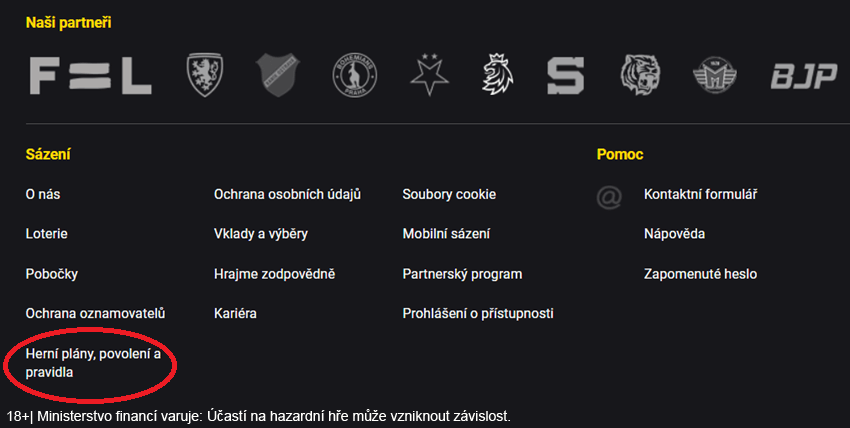This screenshot has width=850, height=428.
Task: Open 'Vklady a výběry' page
Action: pos(260,234)
